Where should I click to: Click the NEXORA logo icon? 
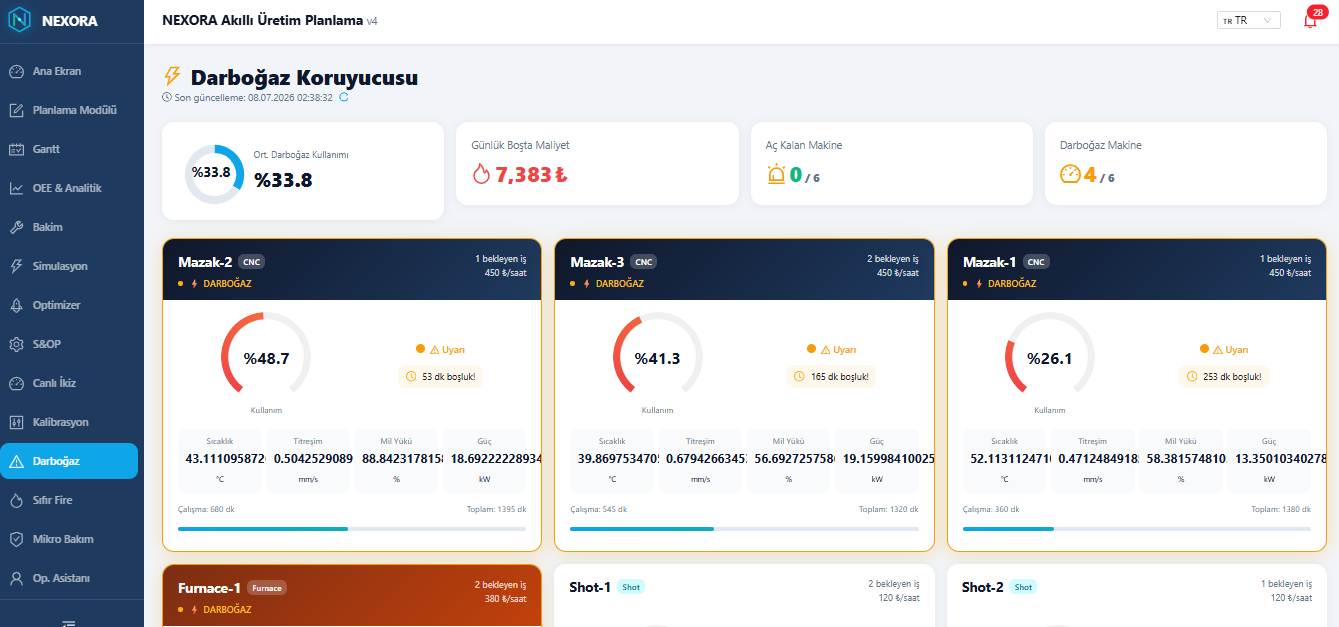coord(21,20)
